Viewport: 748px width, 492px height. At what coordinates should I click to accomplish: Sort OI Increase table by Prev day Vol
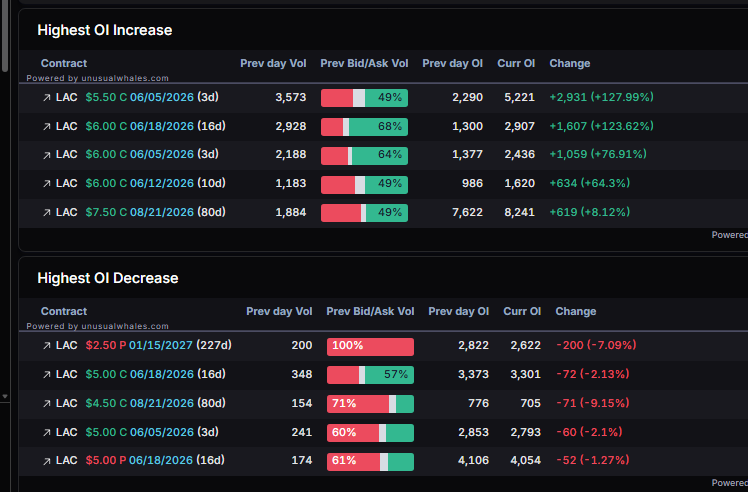pyautogui.click(x=273, y=63)
